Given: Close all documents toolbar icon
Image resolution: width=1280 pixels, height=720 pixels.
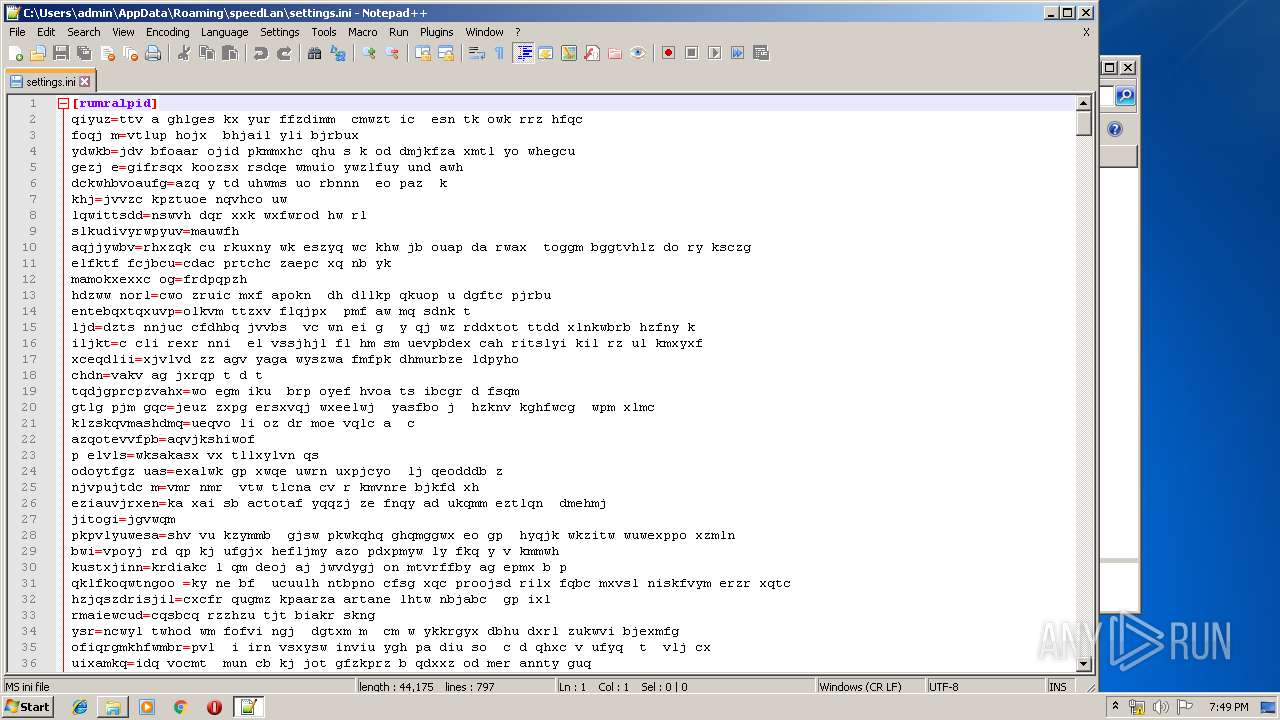Looking at the screenshot, I should pyautogui.click(x=130, y=53).
